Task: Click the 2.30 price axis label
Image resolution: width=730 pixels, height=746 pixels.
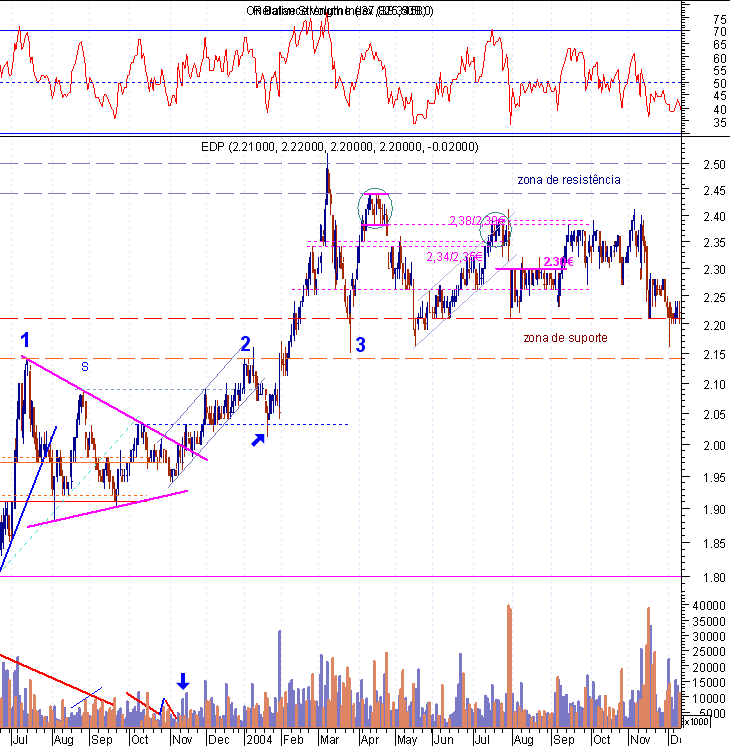Action: [714, 270]
